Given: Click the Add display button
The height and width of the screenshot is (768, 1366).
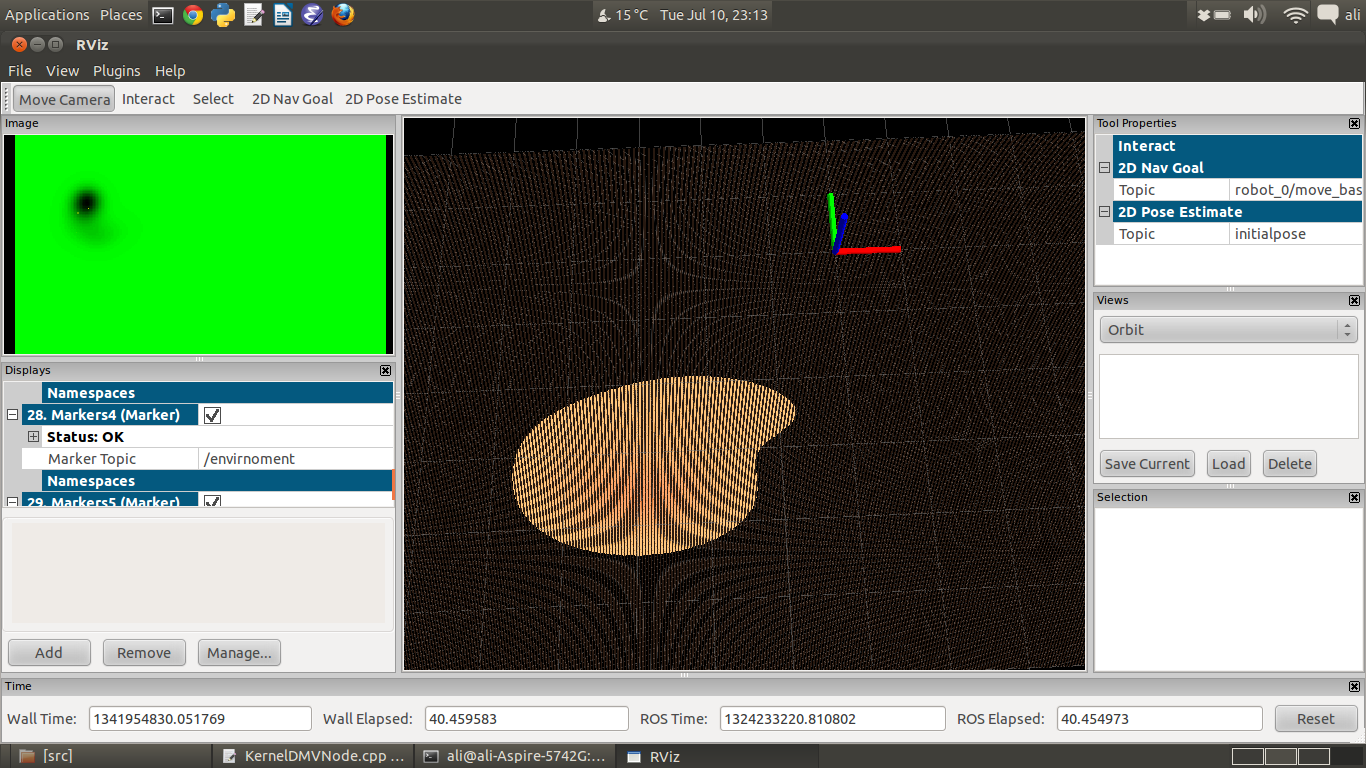Looking at the screenshot, I should tap(49, 653).
